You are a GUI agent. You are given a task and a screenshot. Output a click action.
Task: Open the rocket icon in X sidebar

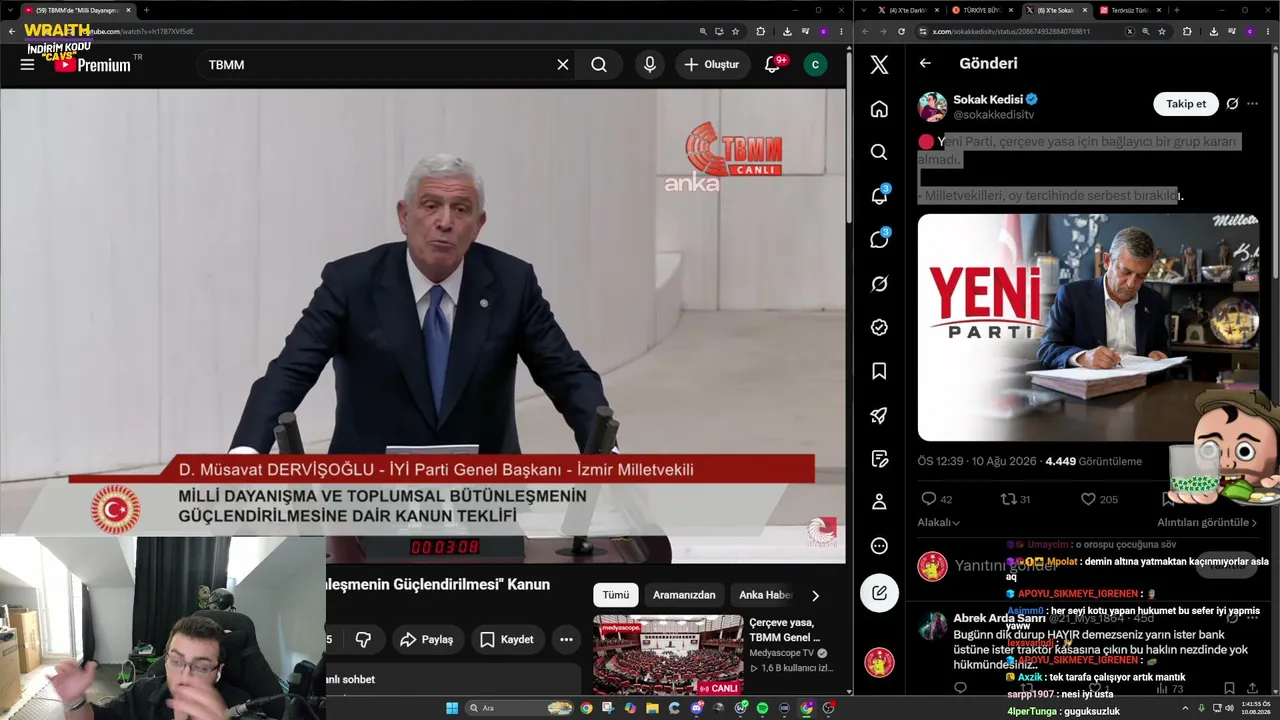[x=879, y=415]
